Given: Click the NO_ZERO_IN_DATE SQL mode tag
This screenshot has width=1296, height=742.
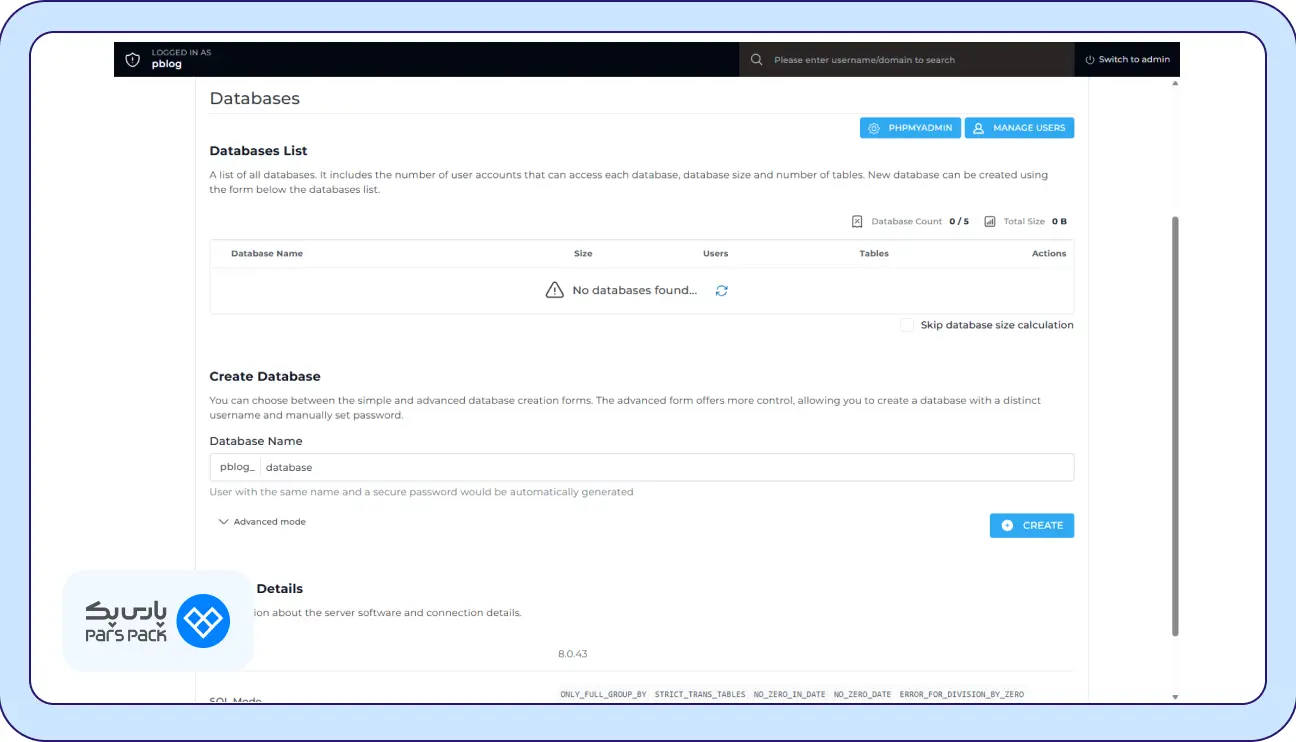Looking at the screenshot, I should (x=790, y=694).
